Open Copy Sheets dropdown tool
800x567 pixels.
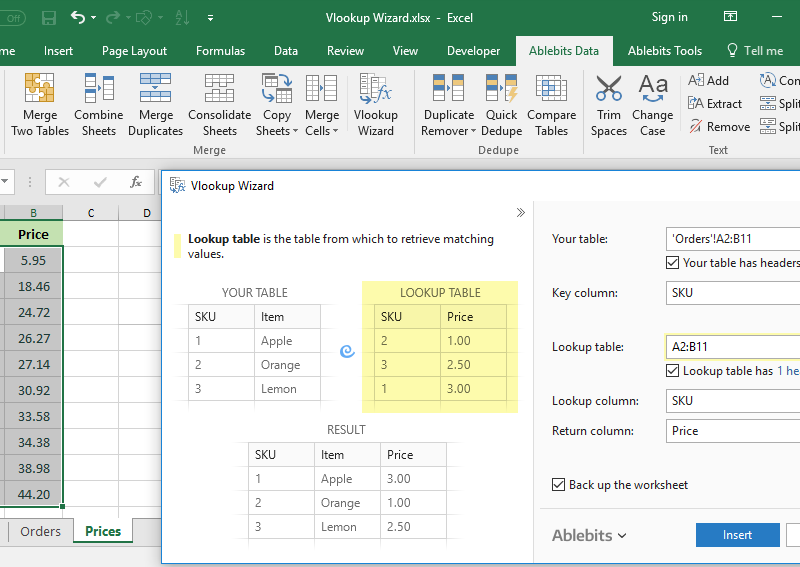(x=277, y=105)
